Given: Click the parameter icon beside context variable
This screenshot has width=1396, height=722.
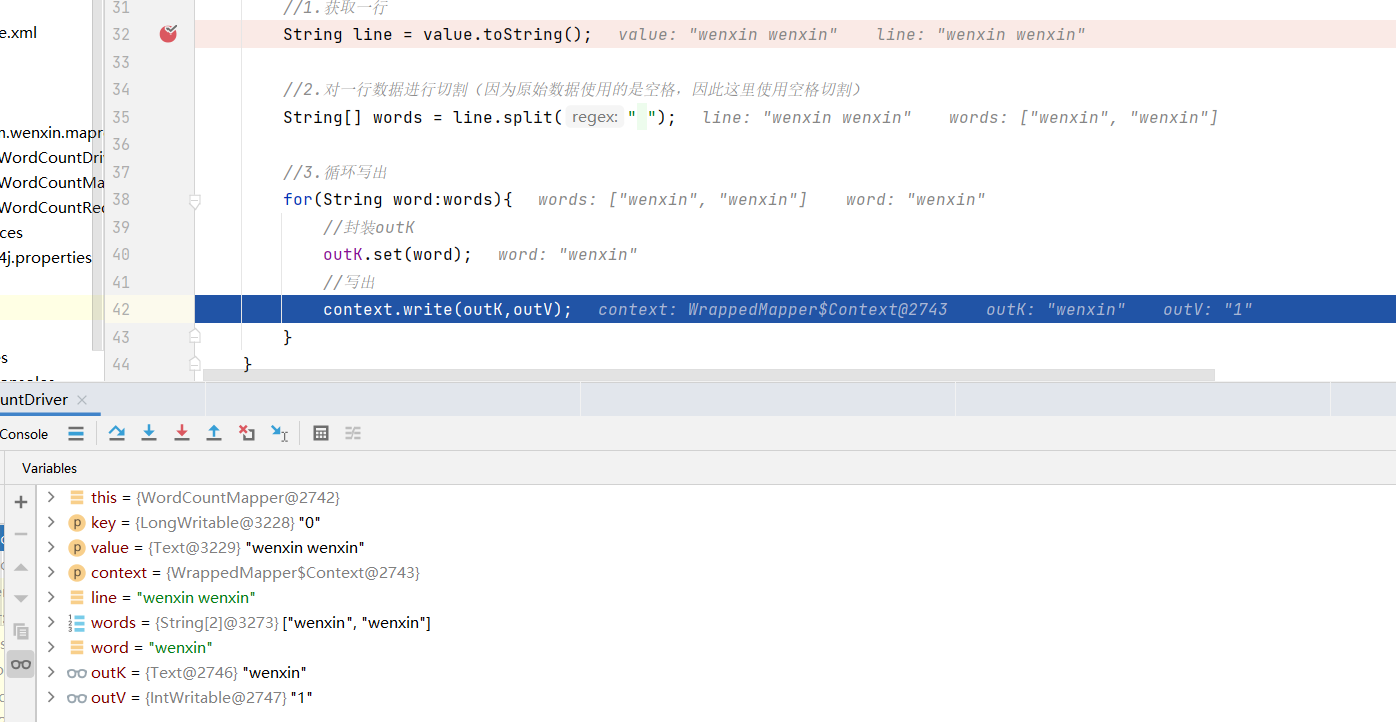Looking at the screenshot, I should click(77, 573).
